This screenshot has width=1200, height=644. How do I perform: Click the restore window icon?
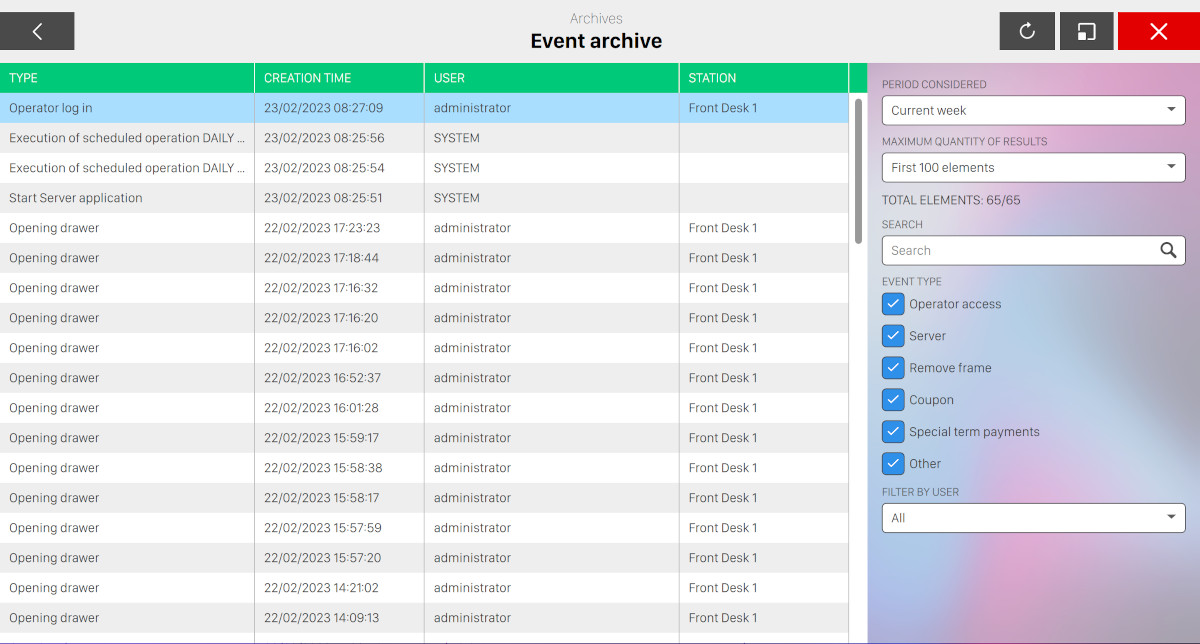1086,31
